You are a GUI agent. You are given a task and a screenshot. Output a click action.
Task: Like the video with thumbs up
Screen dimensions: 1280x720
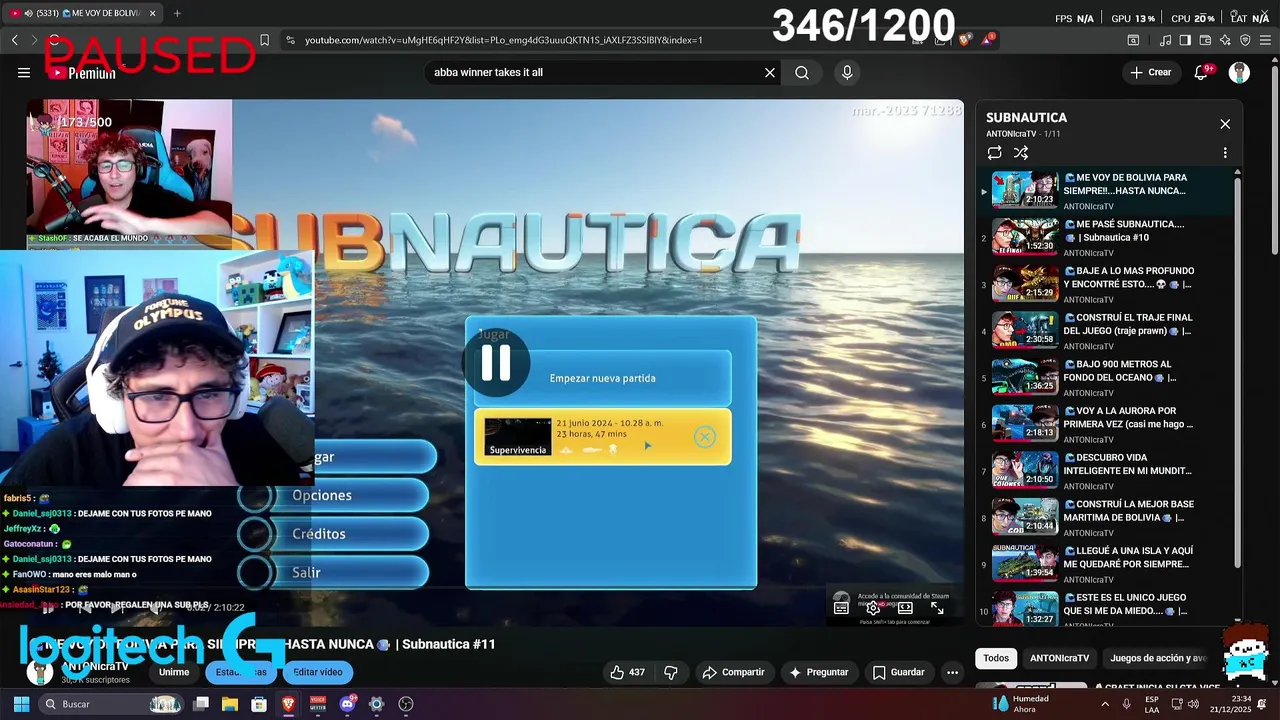coord(627,672)
